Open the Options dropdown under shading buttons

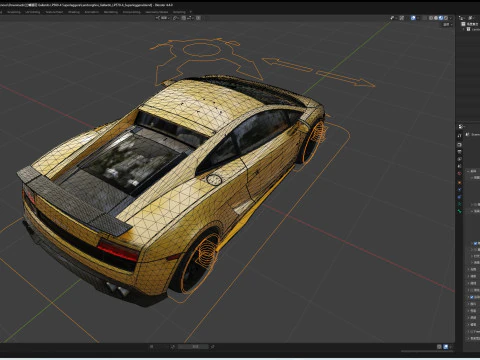coord(447,24)
